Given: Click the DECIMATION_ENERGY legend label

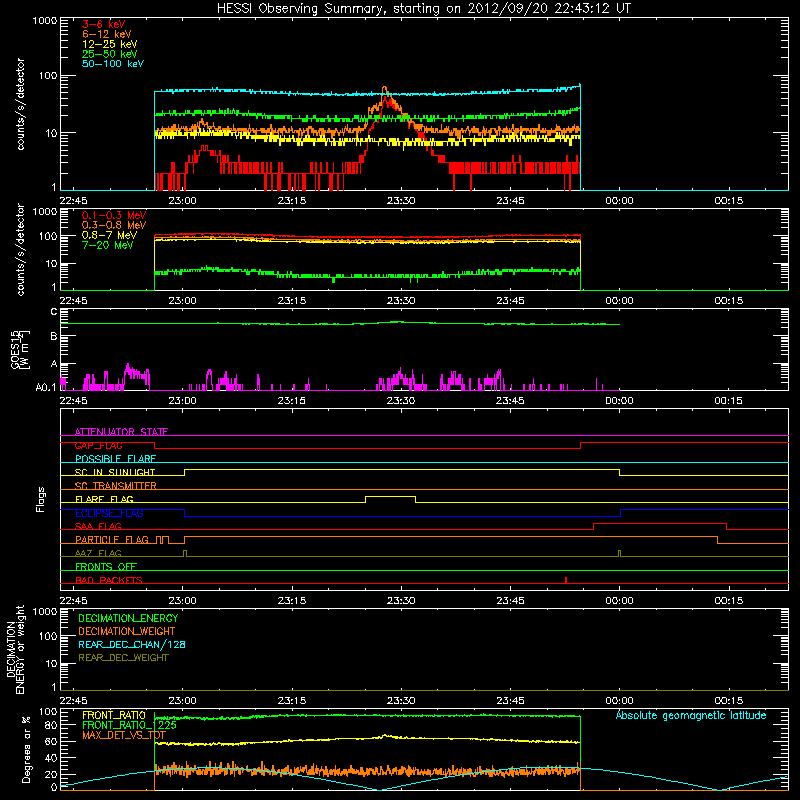Looking at the screenshot, I should pyautogui.click(x=128, y=618).
